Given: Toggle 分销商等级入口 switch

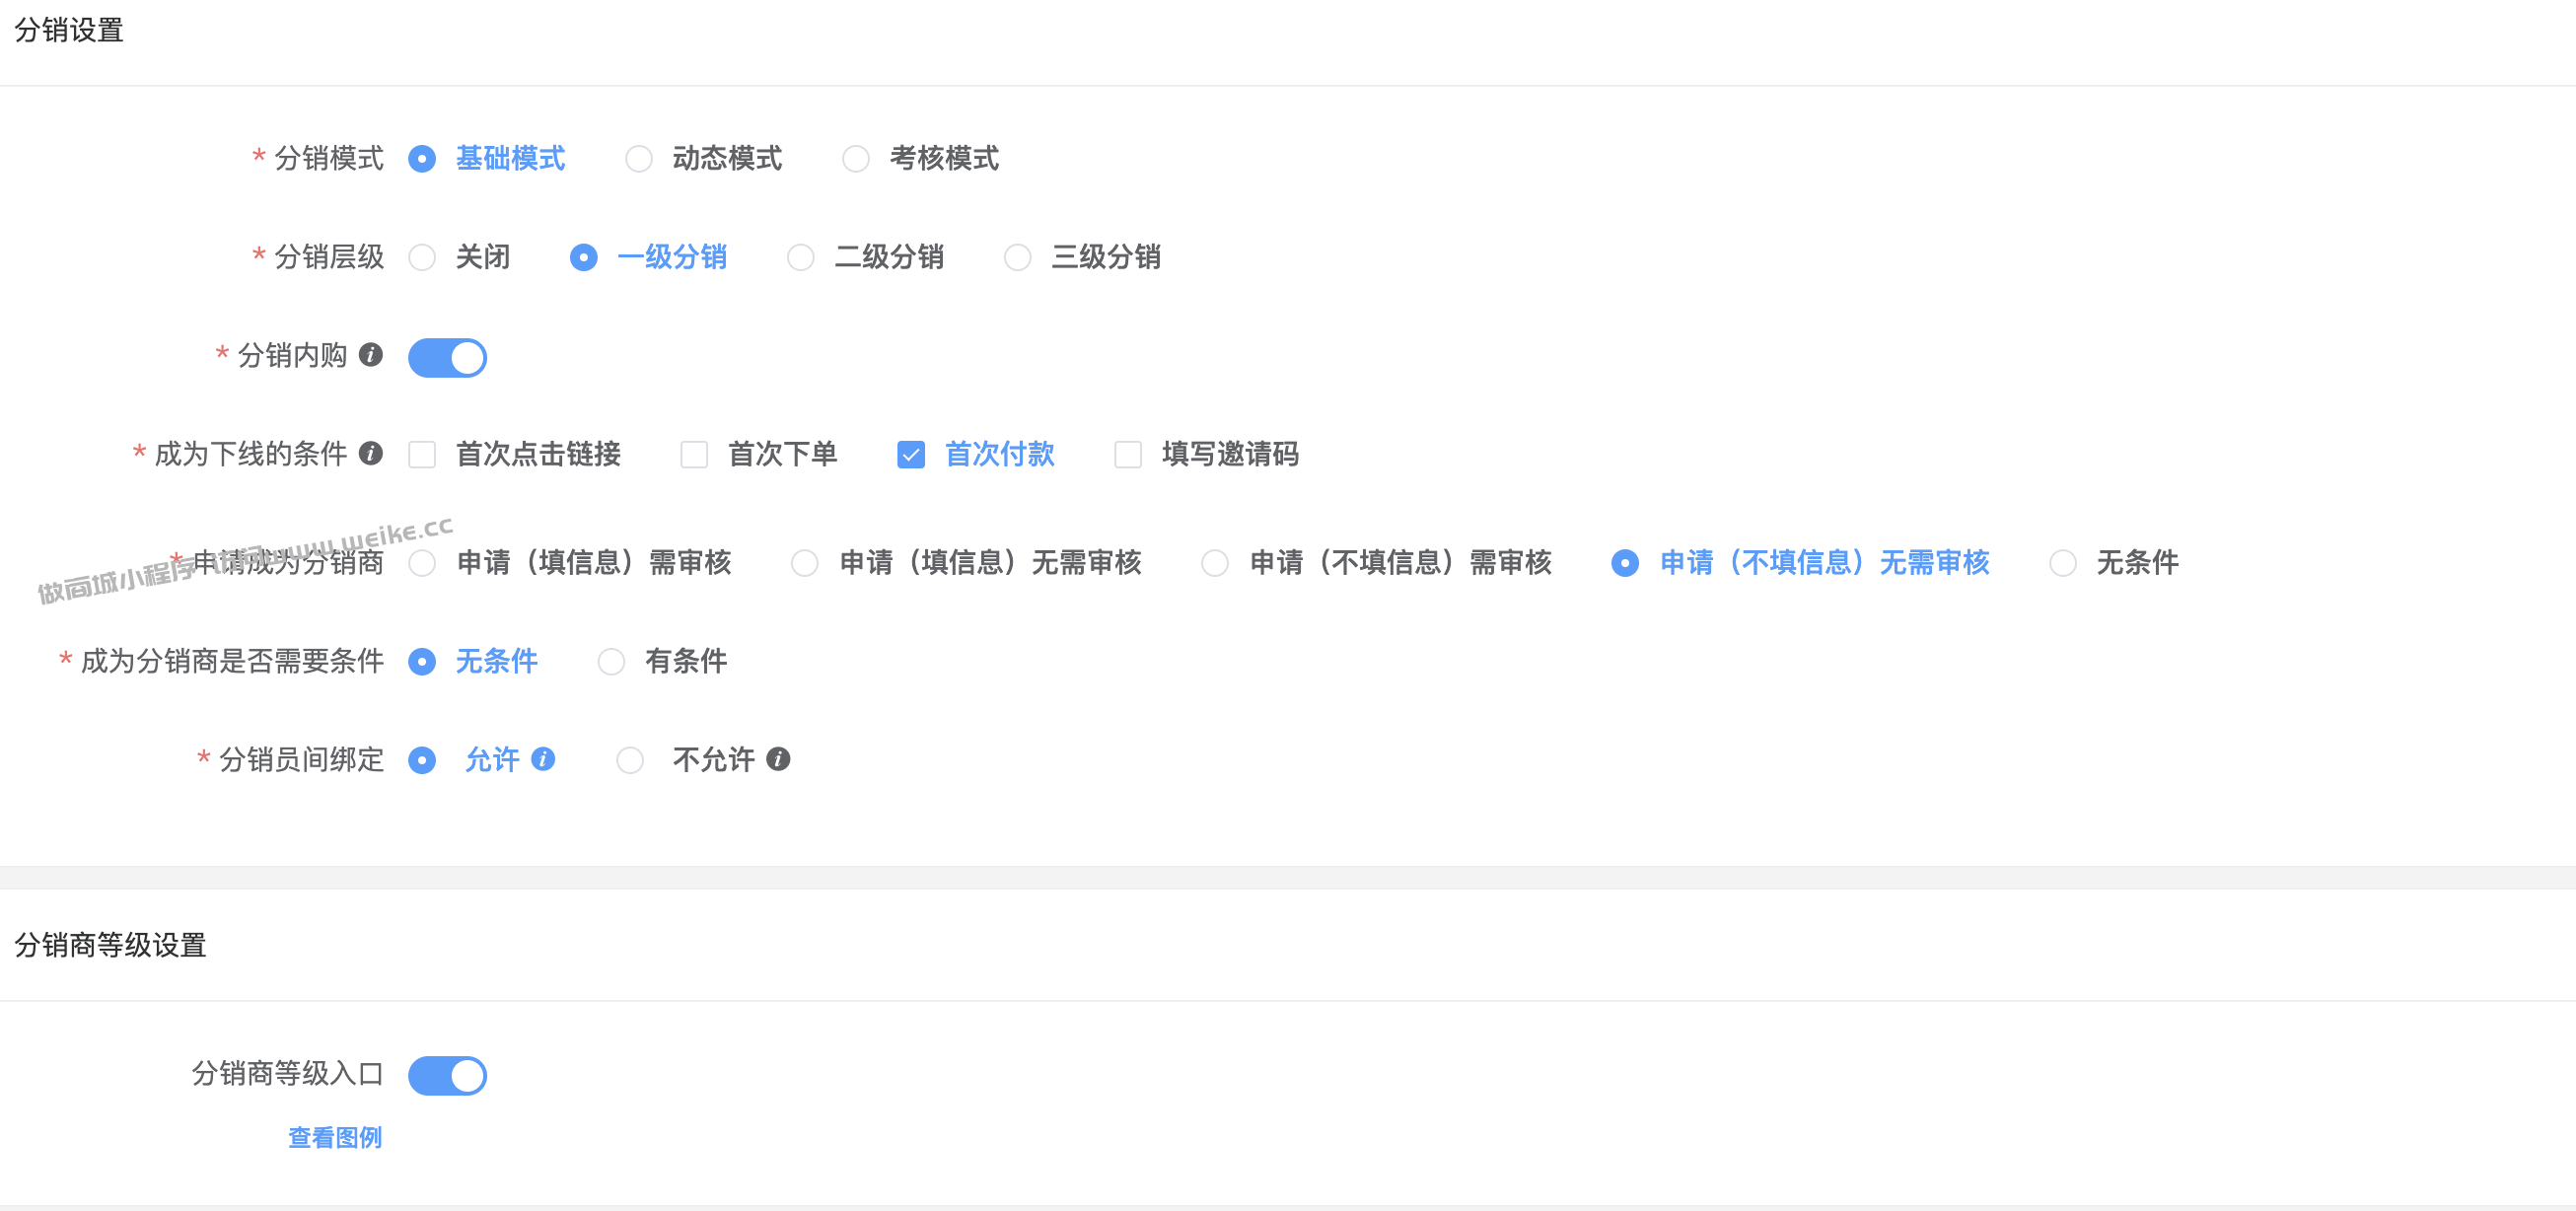Looking at the screenshot, I should click(447, 1075).
